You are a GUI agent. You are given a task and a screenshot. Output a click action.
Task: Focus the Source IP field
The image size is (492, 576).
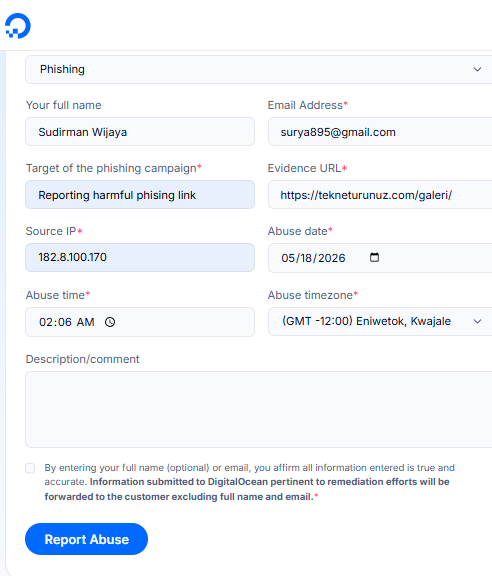[x=140, y=258]
